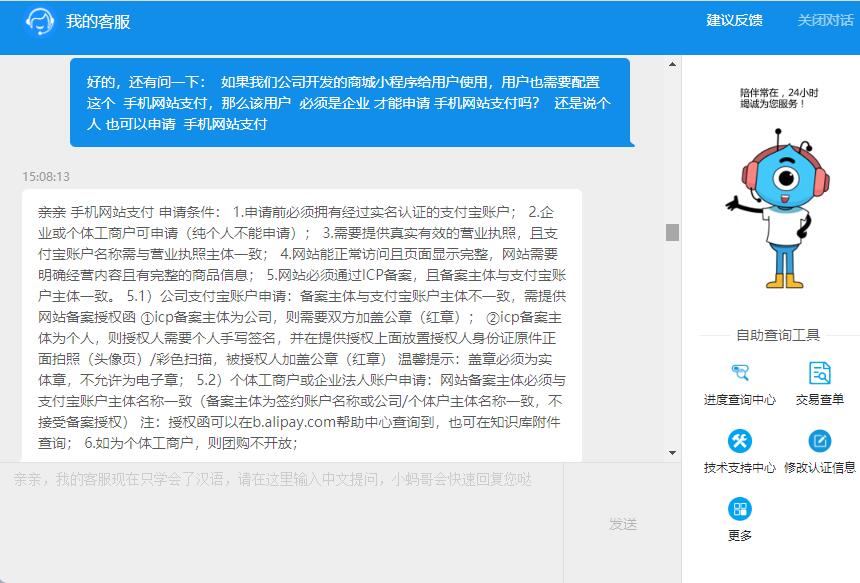Screen dimensions: 860x583
Task: Click the 发送 send button
Action: pos(623,524)
